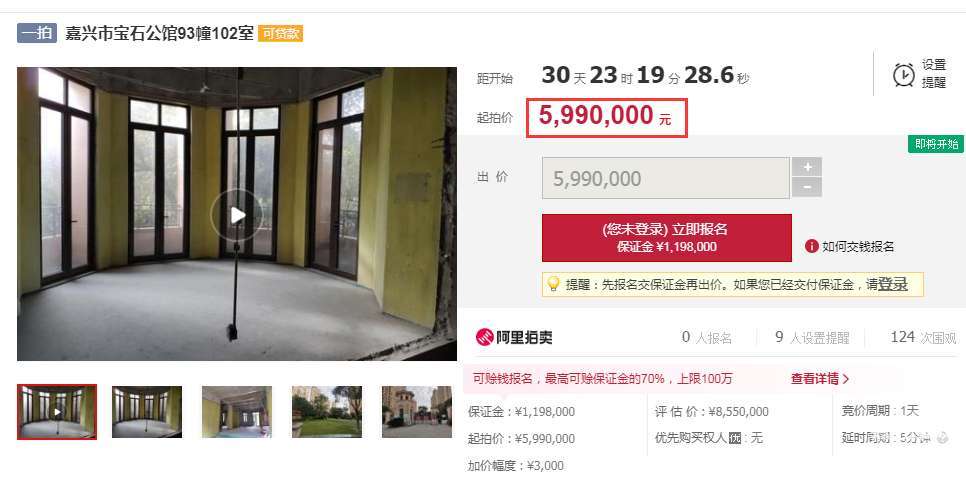Click the 可贷款 orange tag
966x490 pixels.
coord(280,33)
